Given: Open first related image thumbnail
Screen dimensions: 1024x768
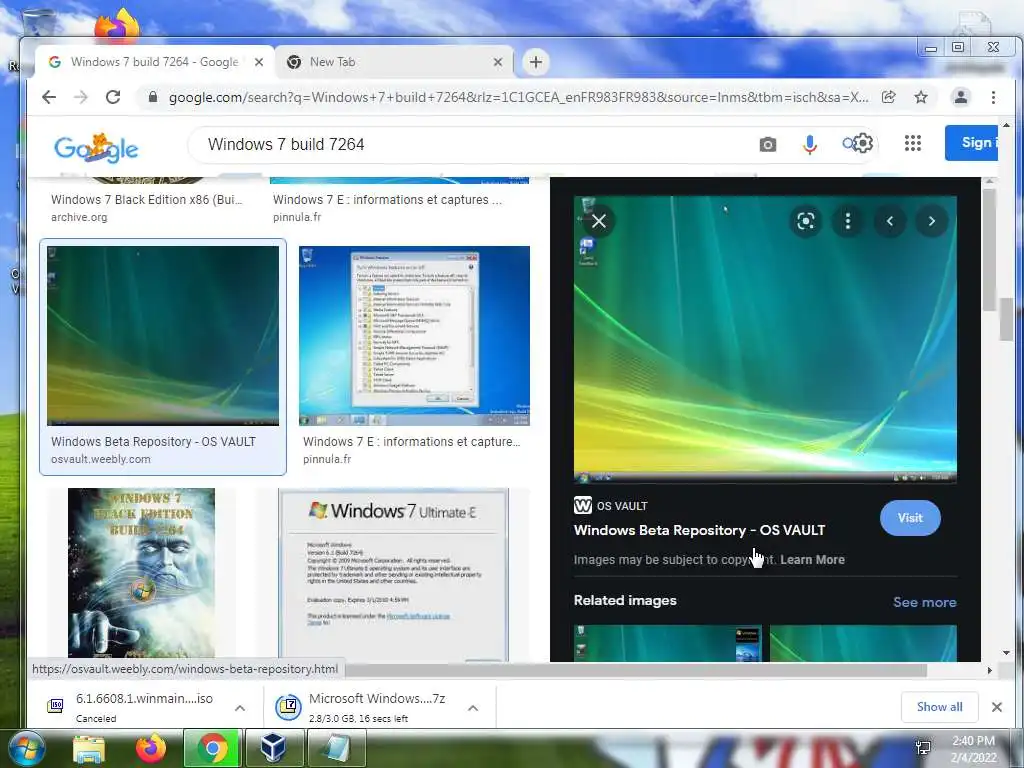Looking at the screenshot, I should click(x=667, y=643).
